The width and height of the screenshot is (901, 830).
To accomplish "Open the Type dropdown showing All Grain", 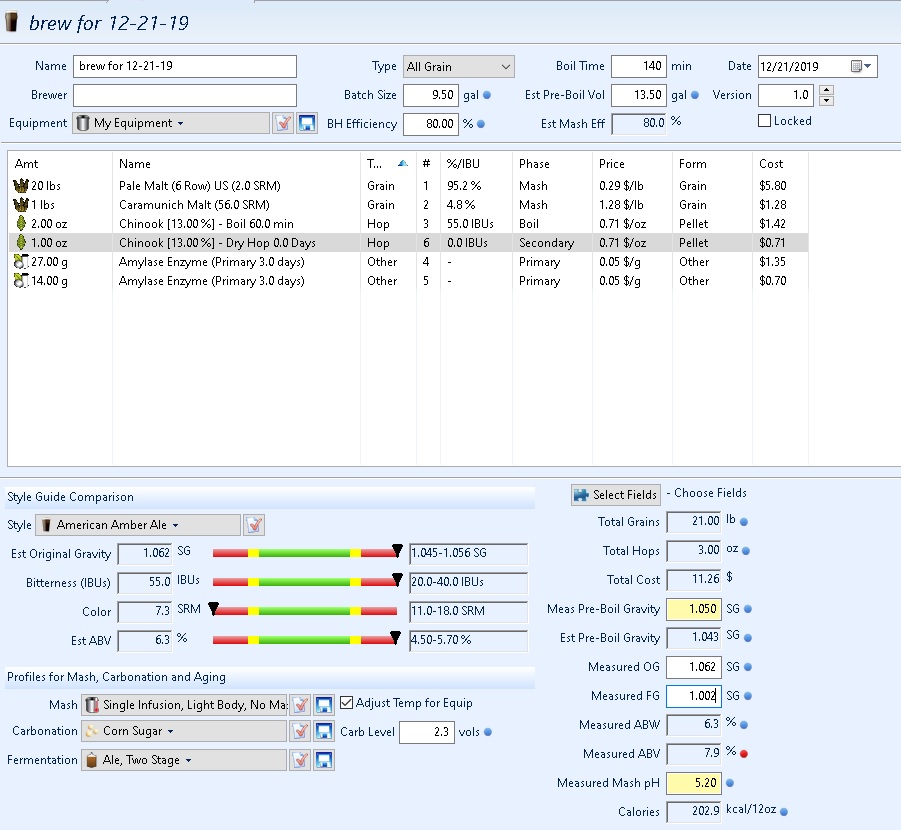I will pos(459,67).
